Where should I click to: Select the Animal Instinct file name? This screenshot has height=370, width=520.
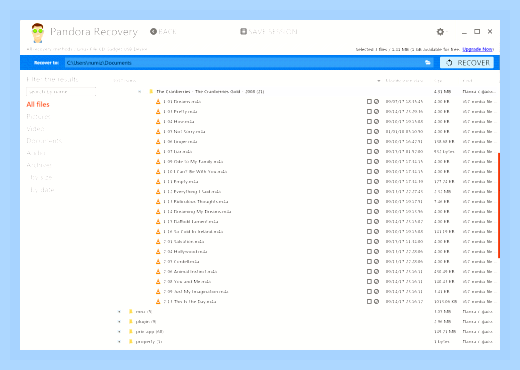tap(190, 272)
